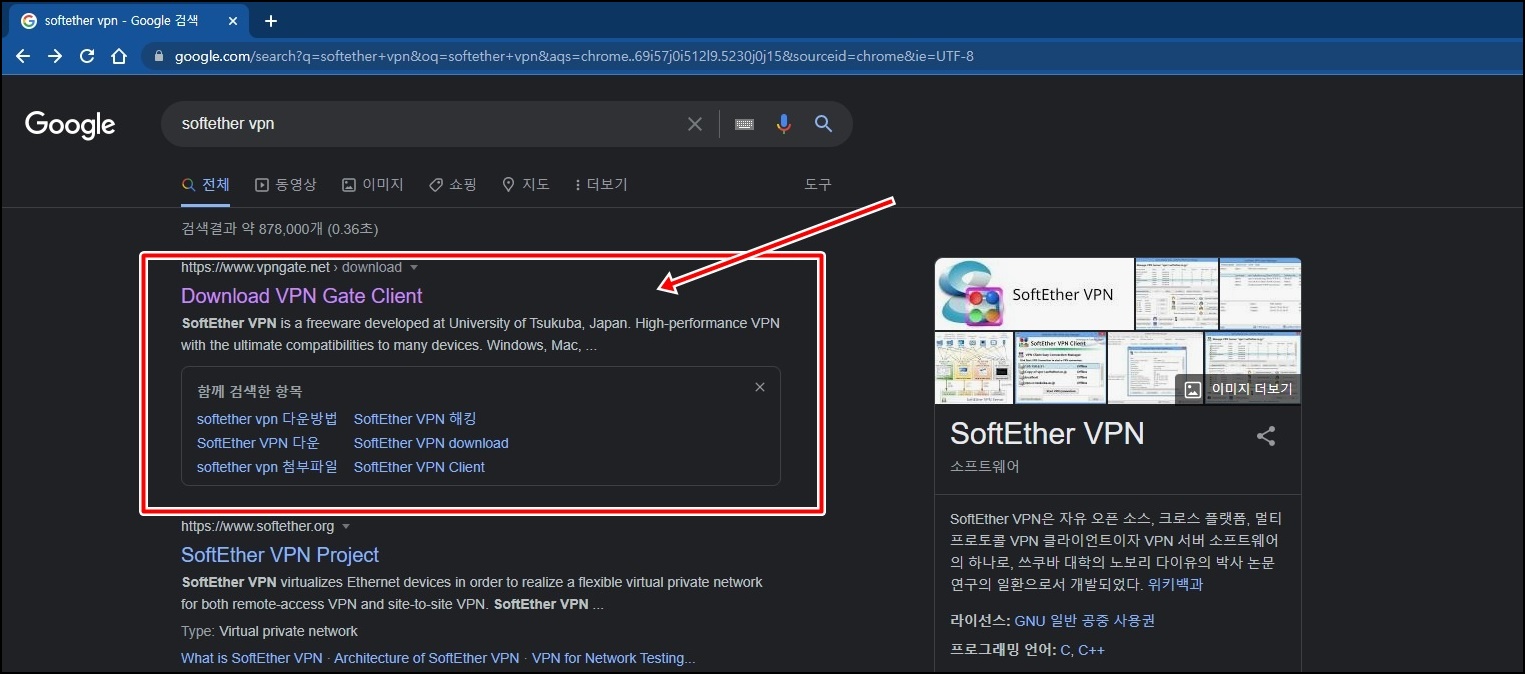The height and width of the screenshot is (674, 1525).
Task: Click the lock icon in address bar
Action: (159, 57)
